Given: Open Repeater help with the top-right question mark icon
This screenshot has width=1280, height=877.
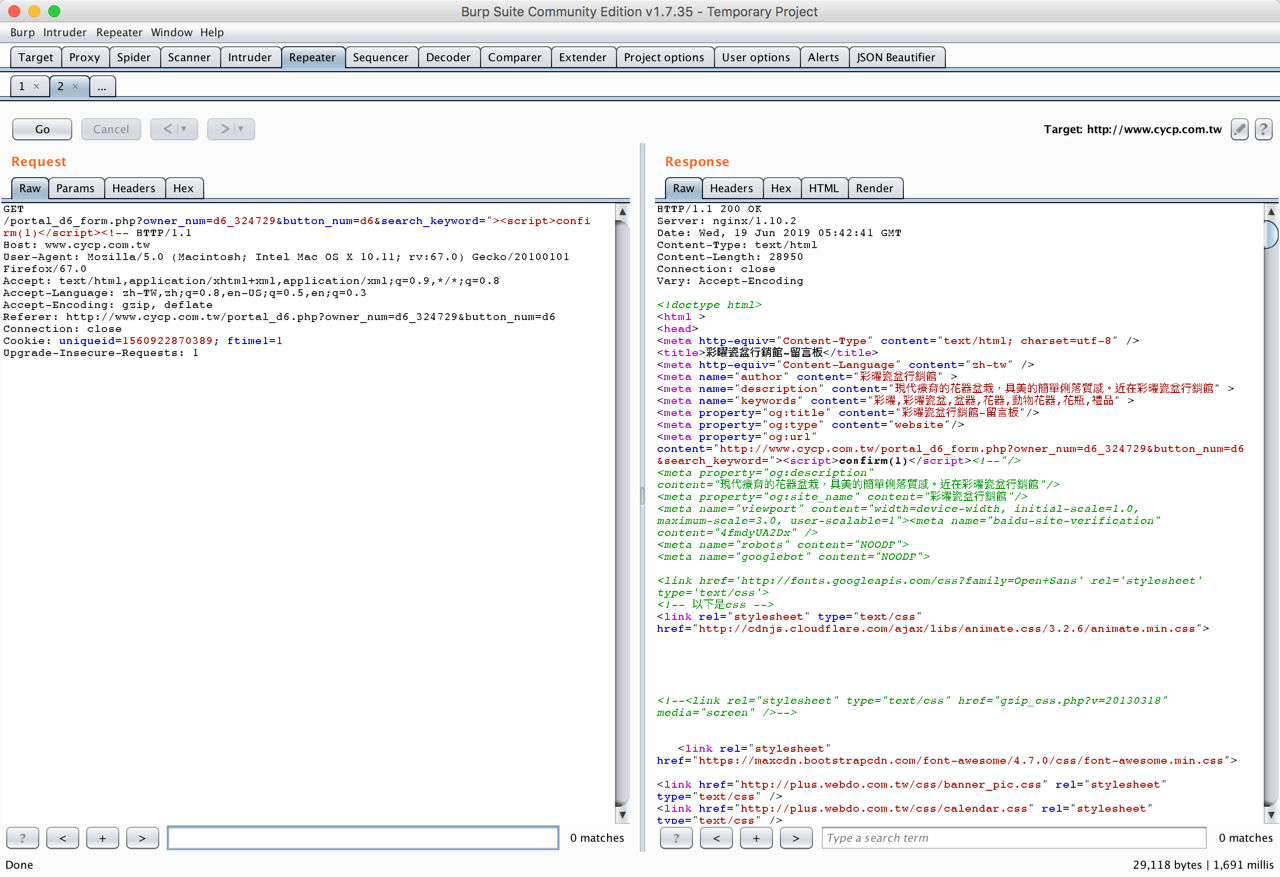Looking at the screenshot, I should point(1264,129).
